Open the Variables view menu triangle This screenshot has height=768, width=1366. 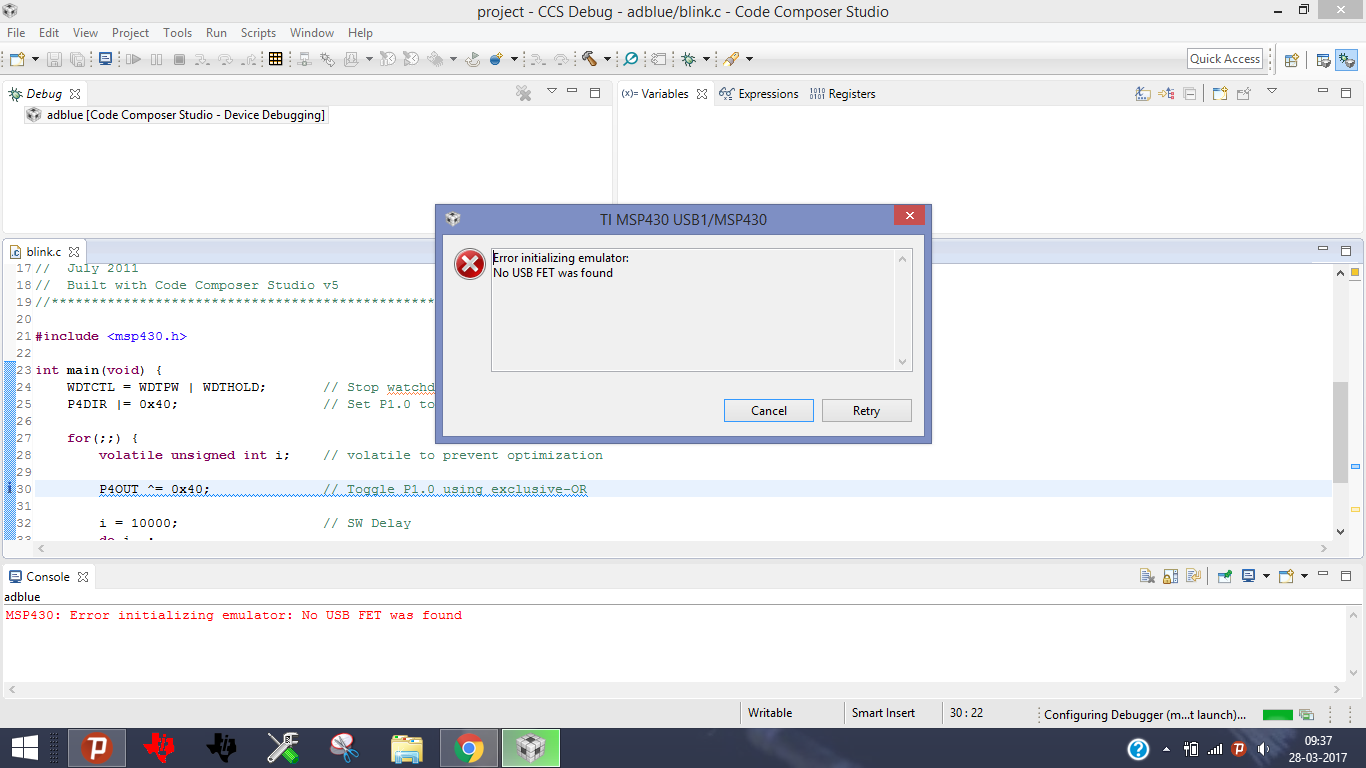click(x=1272, y=91)
